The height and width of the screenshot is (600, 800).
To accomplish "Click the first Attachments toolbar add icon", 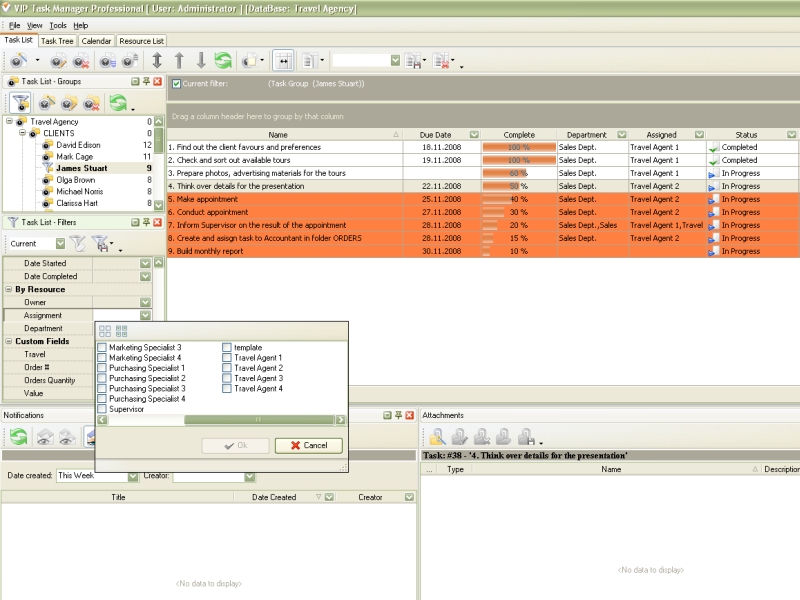I will [437, 437].
